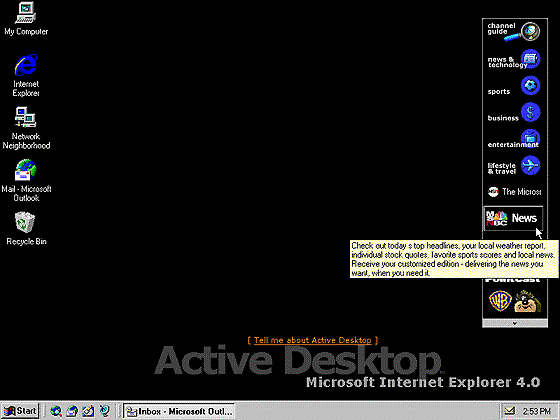Open The Microsoft Network channel
The height and width of the screenshot is (420, 560).
pyautogui.click(x=514, y=192)
